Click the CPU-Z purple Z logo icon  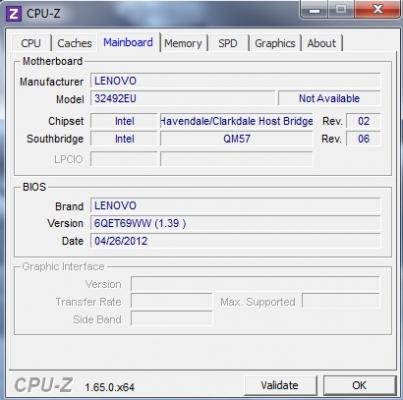point(14,14)
